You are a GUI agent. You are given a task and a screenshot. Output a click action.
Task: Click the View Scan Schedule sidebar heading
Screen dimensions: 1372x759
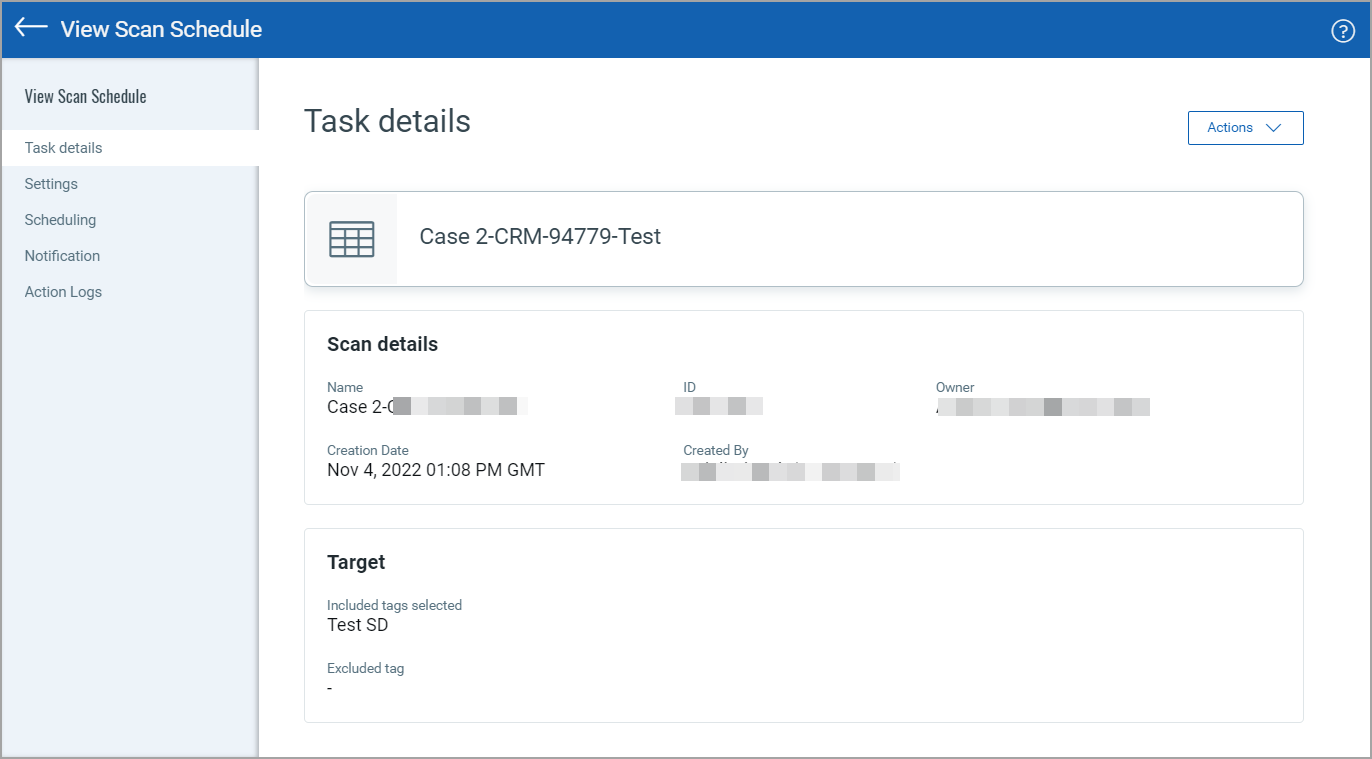(85, 97)
